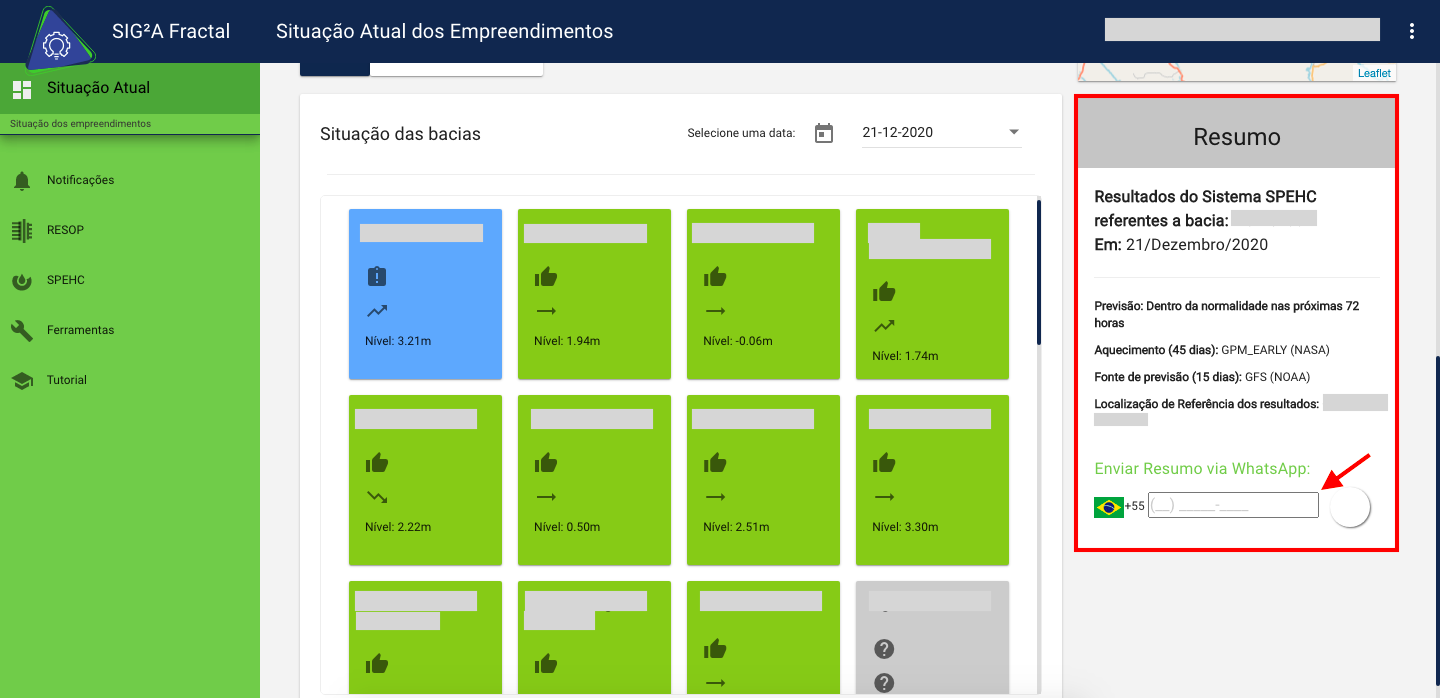Screen dimensions: 1440x698
Task: Click the Brazil flag next to +55
Action: pyautogui.click(x=1109, y=507)
